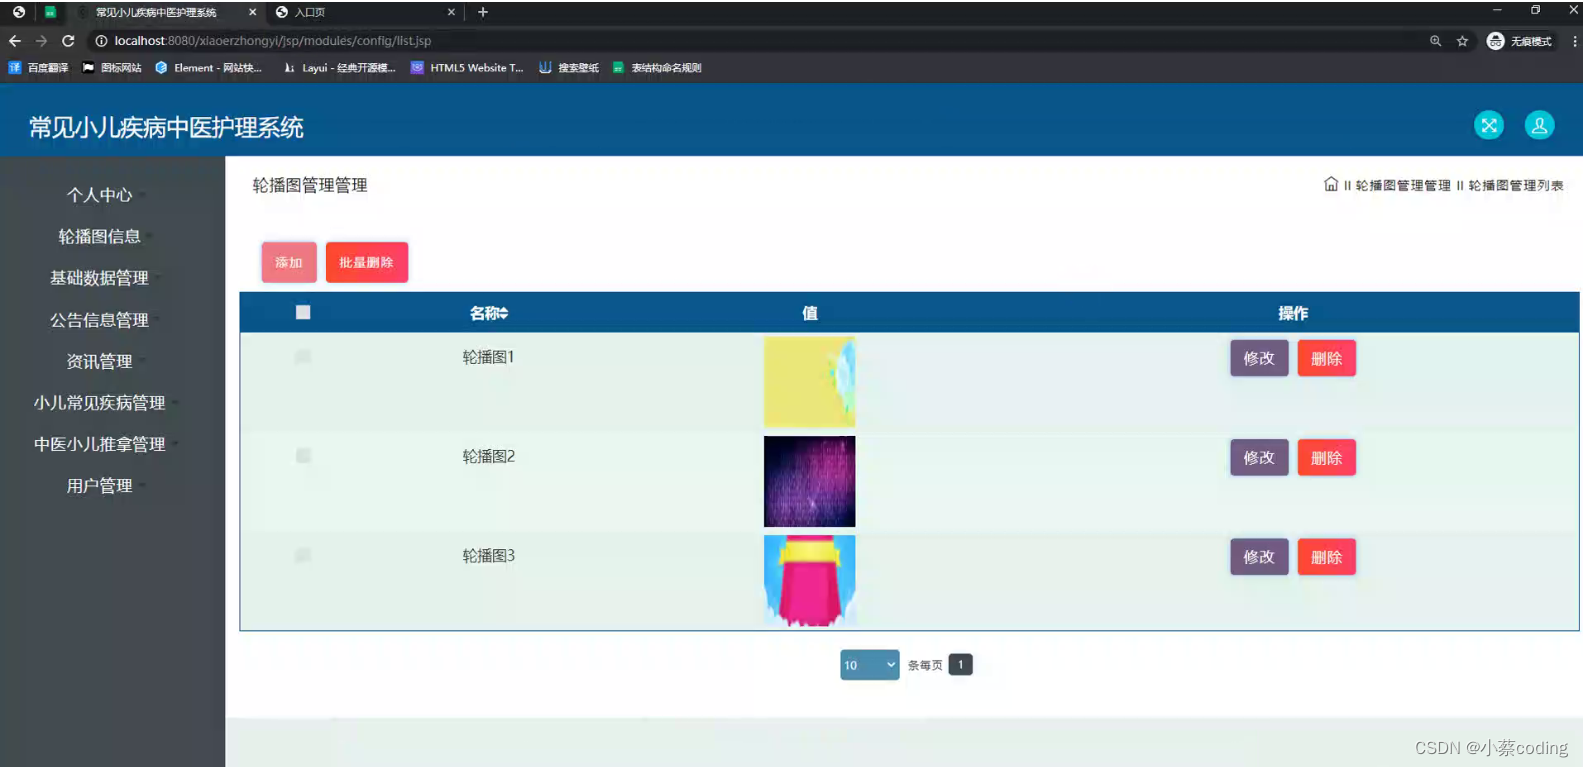The height and width of the screenshot is (767, 1583).
Task: Open the 搜索壁纸 bookmark
Action: point(569,68)
